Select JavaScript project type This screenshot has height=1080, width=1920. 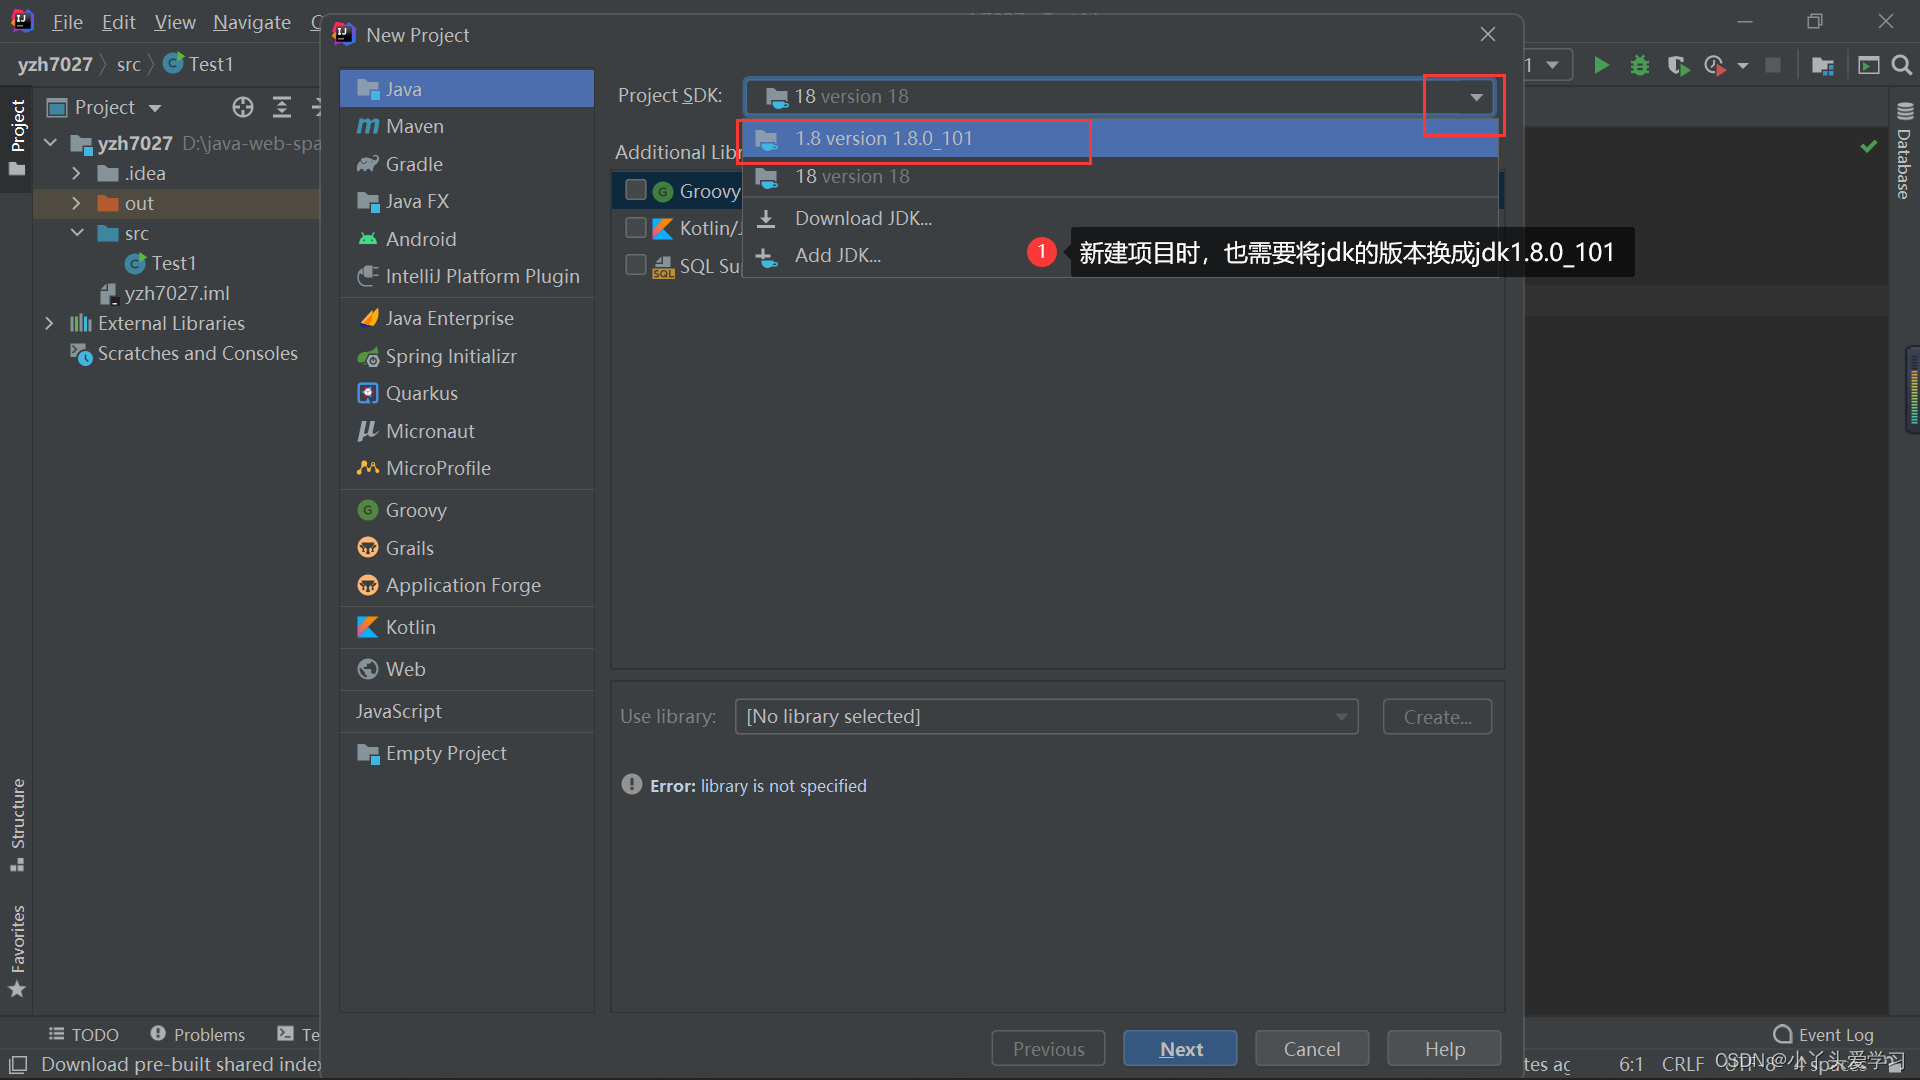[x=467, y=711]
